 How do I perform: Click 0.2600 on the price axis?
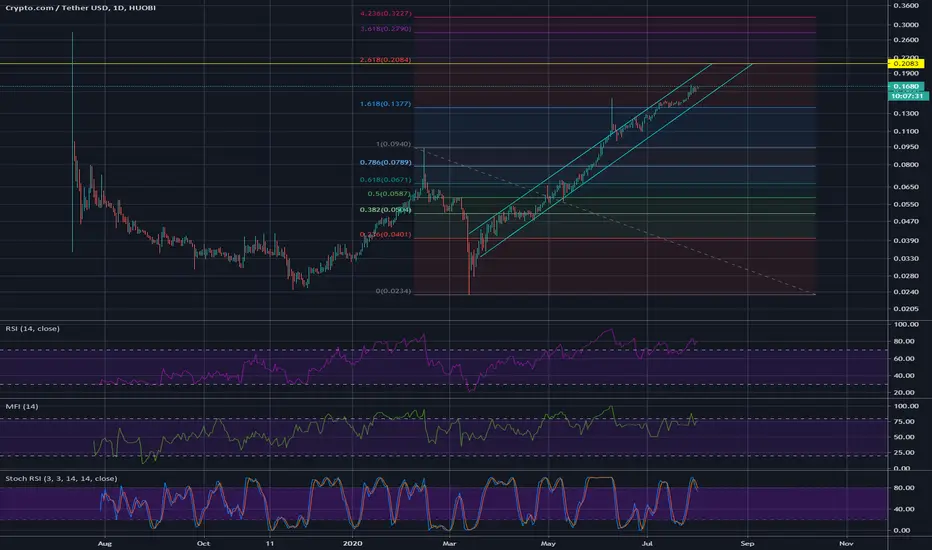[x=906, y=40]
